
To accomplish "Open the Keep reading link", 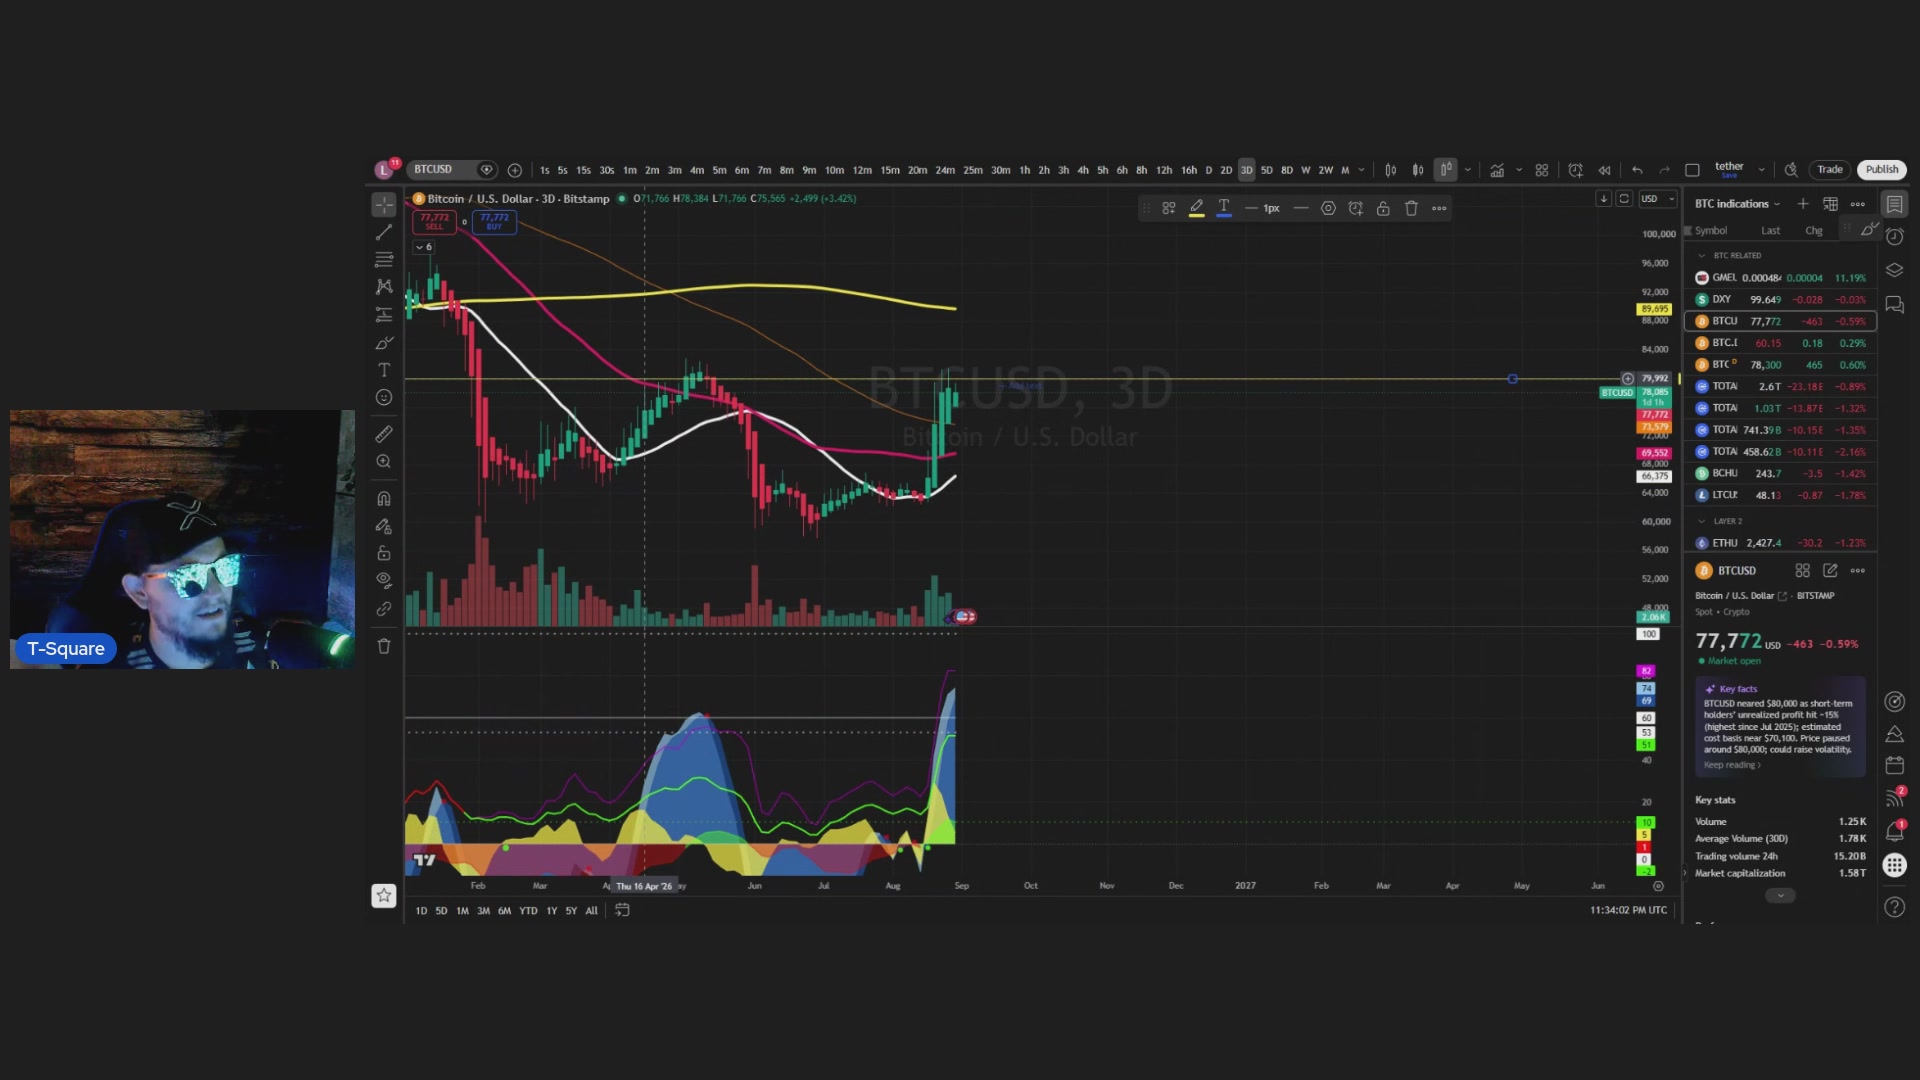I will [1732, 765].
